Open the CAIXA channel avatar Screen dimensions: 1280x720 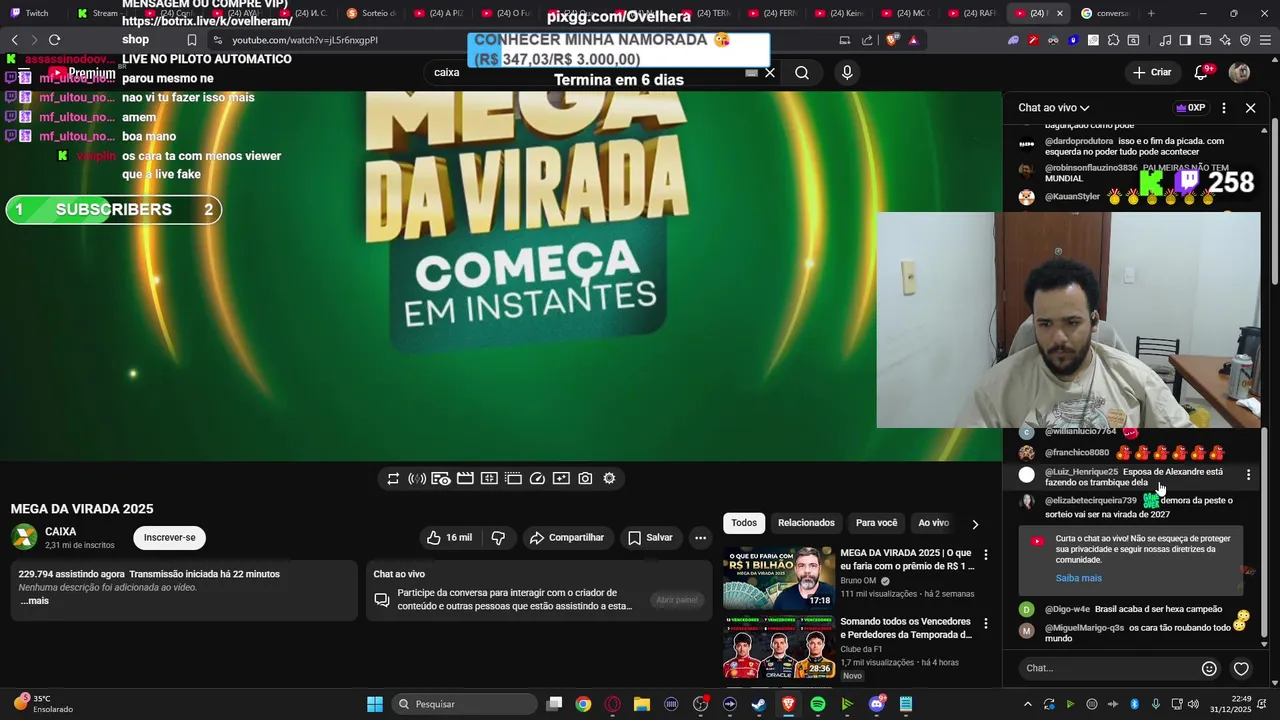[x=24, y=538]
